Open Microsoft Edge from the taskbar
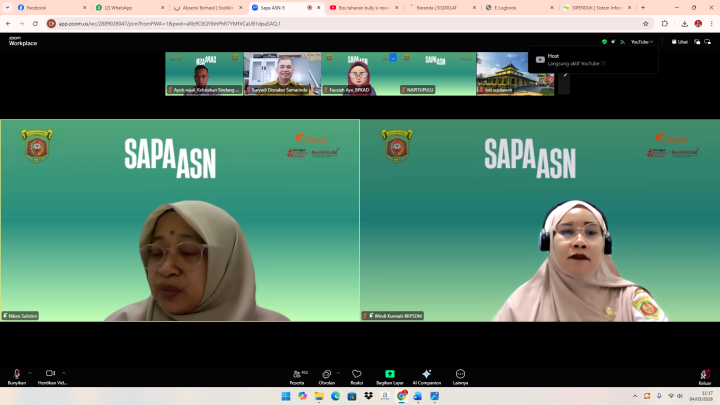Screen dimensions: 720x405 tap(335, 396)
